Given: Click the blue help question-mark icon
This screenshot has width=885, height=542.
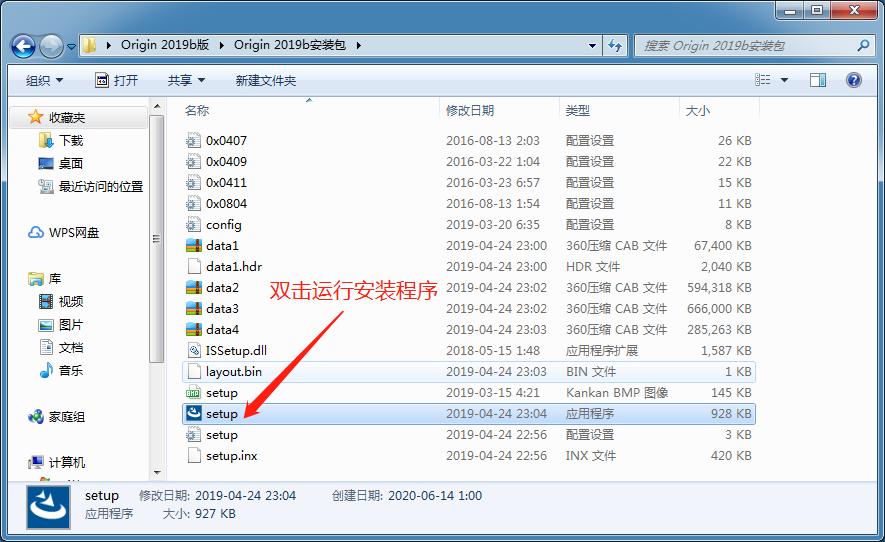Looking at the screenshot, I should tap(853, 80).
